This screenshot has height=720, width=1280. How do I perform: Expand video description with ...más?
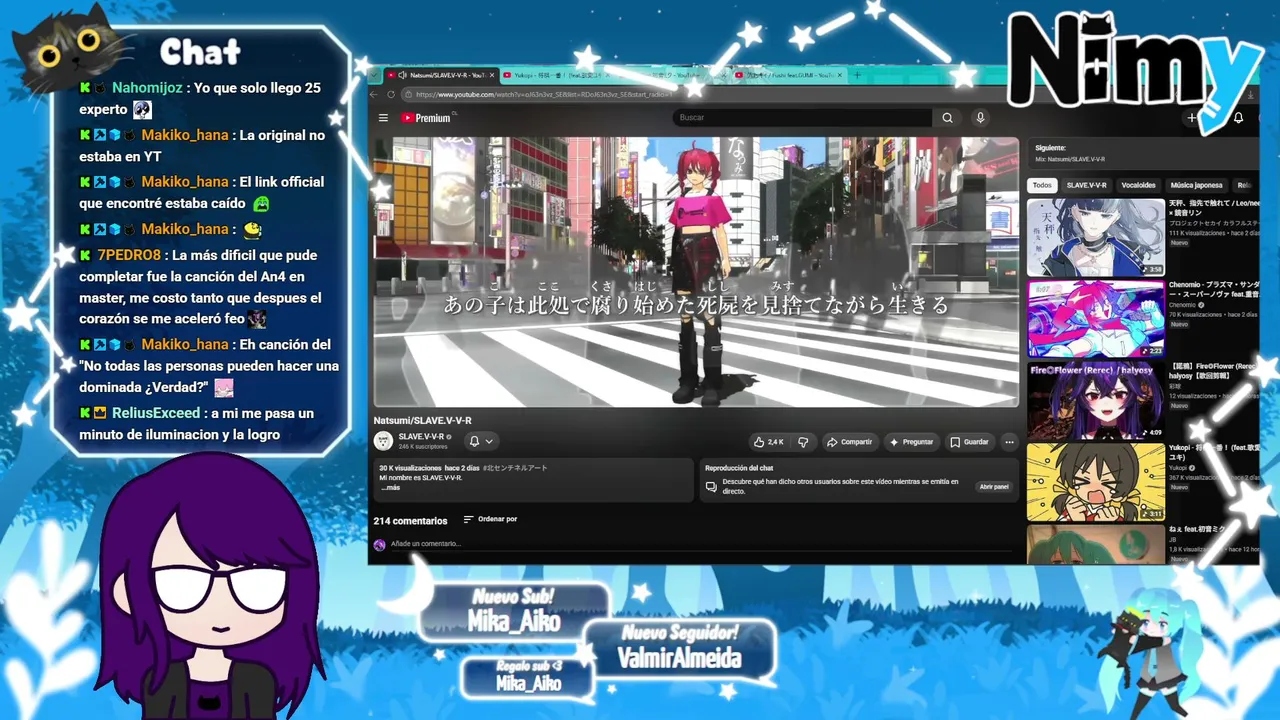(390, 488)
